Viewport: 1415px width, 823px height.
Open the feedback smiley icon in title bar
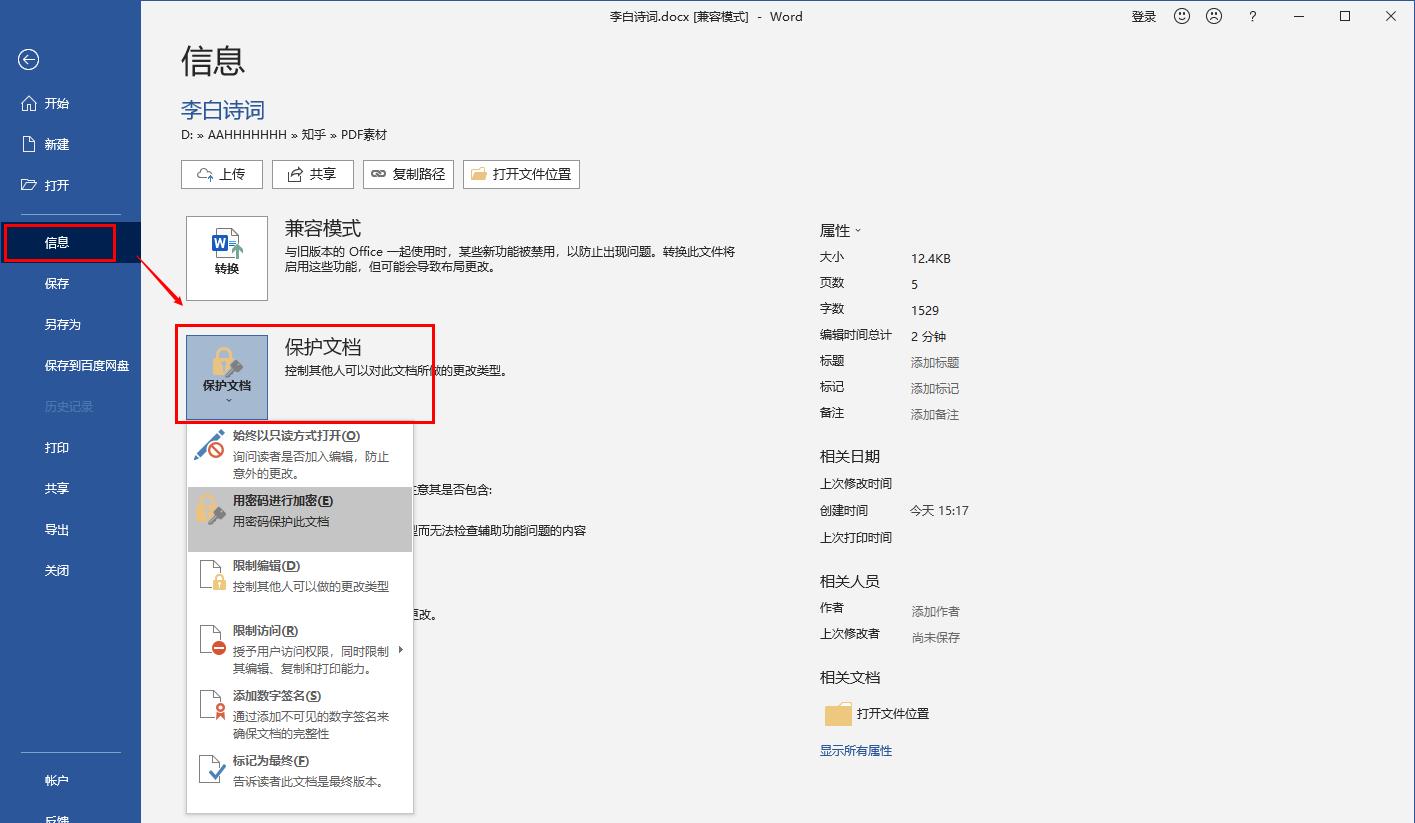click(1182, 16)
